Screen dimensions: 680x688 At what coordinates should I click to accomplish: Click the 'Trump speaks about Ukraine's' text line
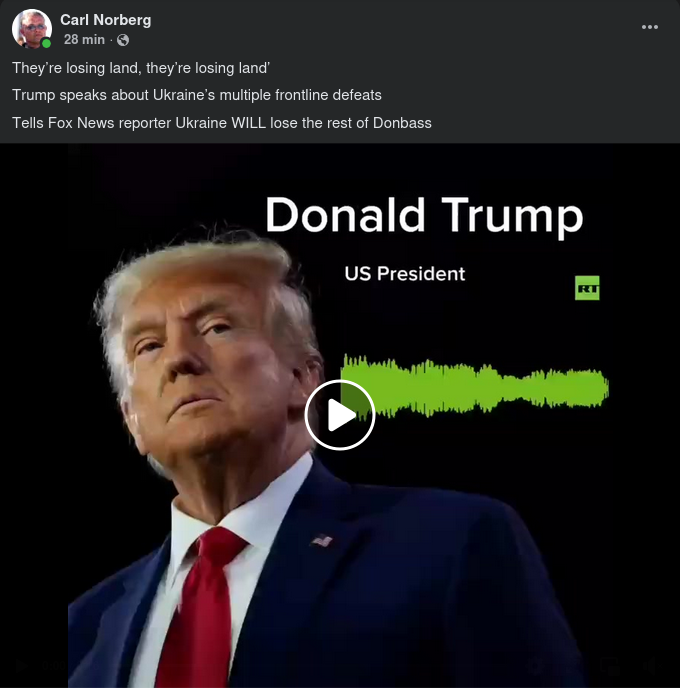click(197, 95)
